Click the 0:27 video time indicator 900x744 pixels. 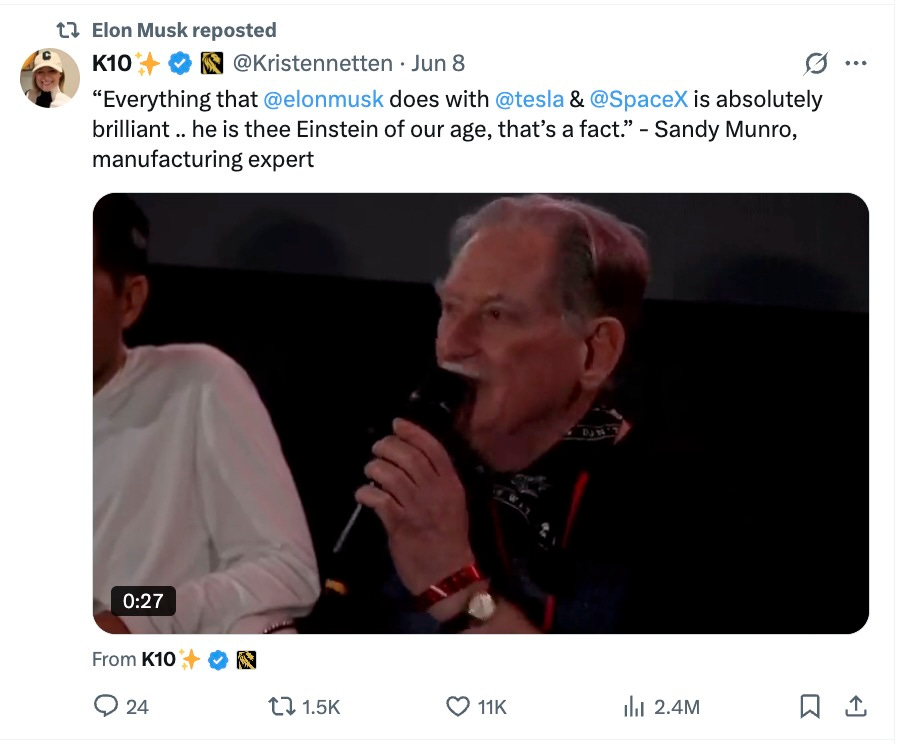pyautogui.click(x=141, y=602)
